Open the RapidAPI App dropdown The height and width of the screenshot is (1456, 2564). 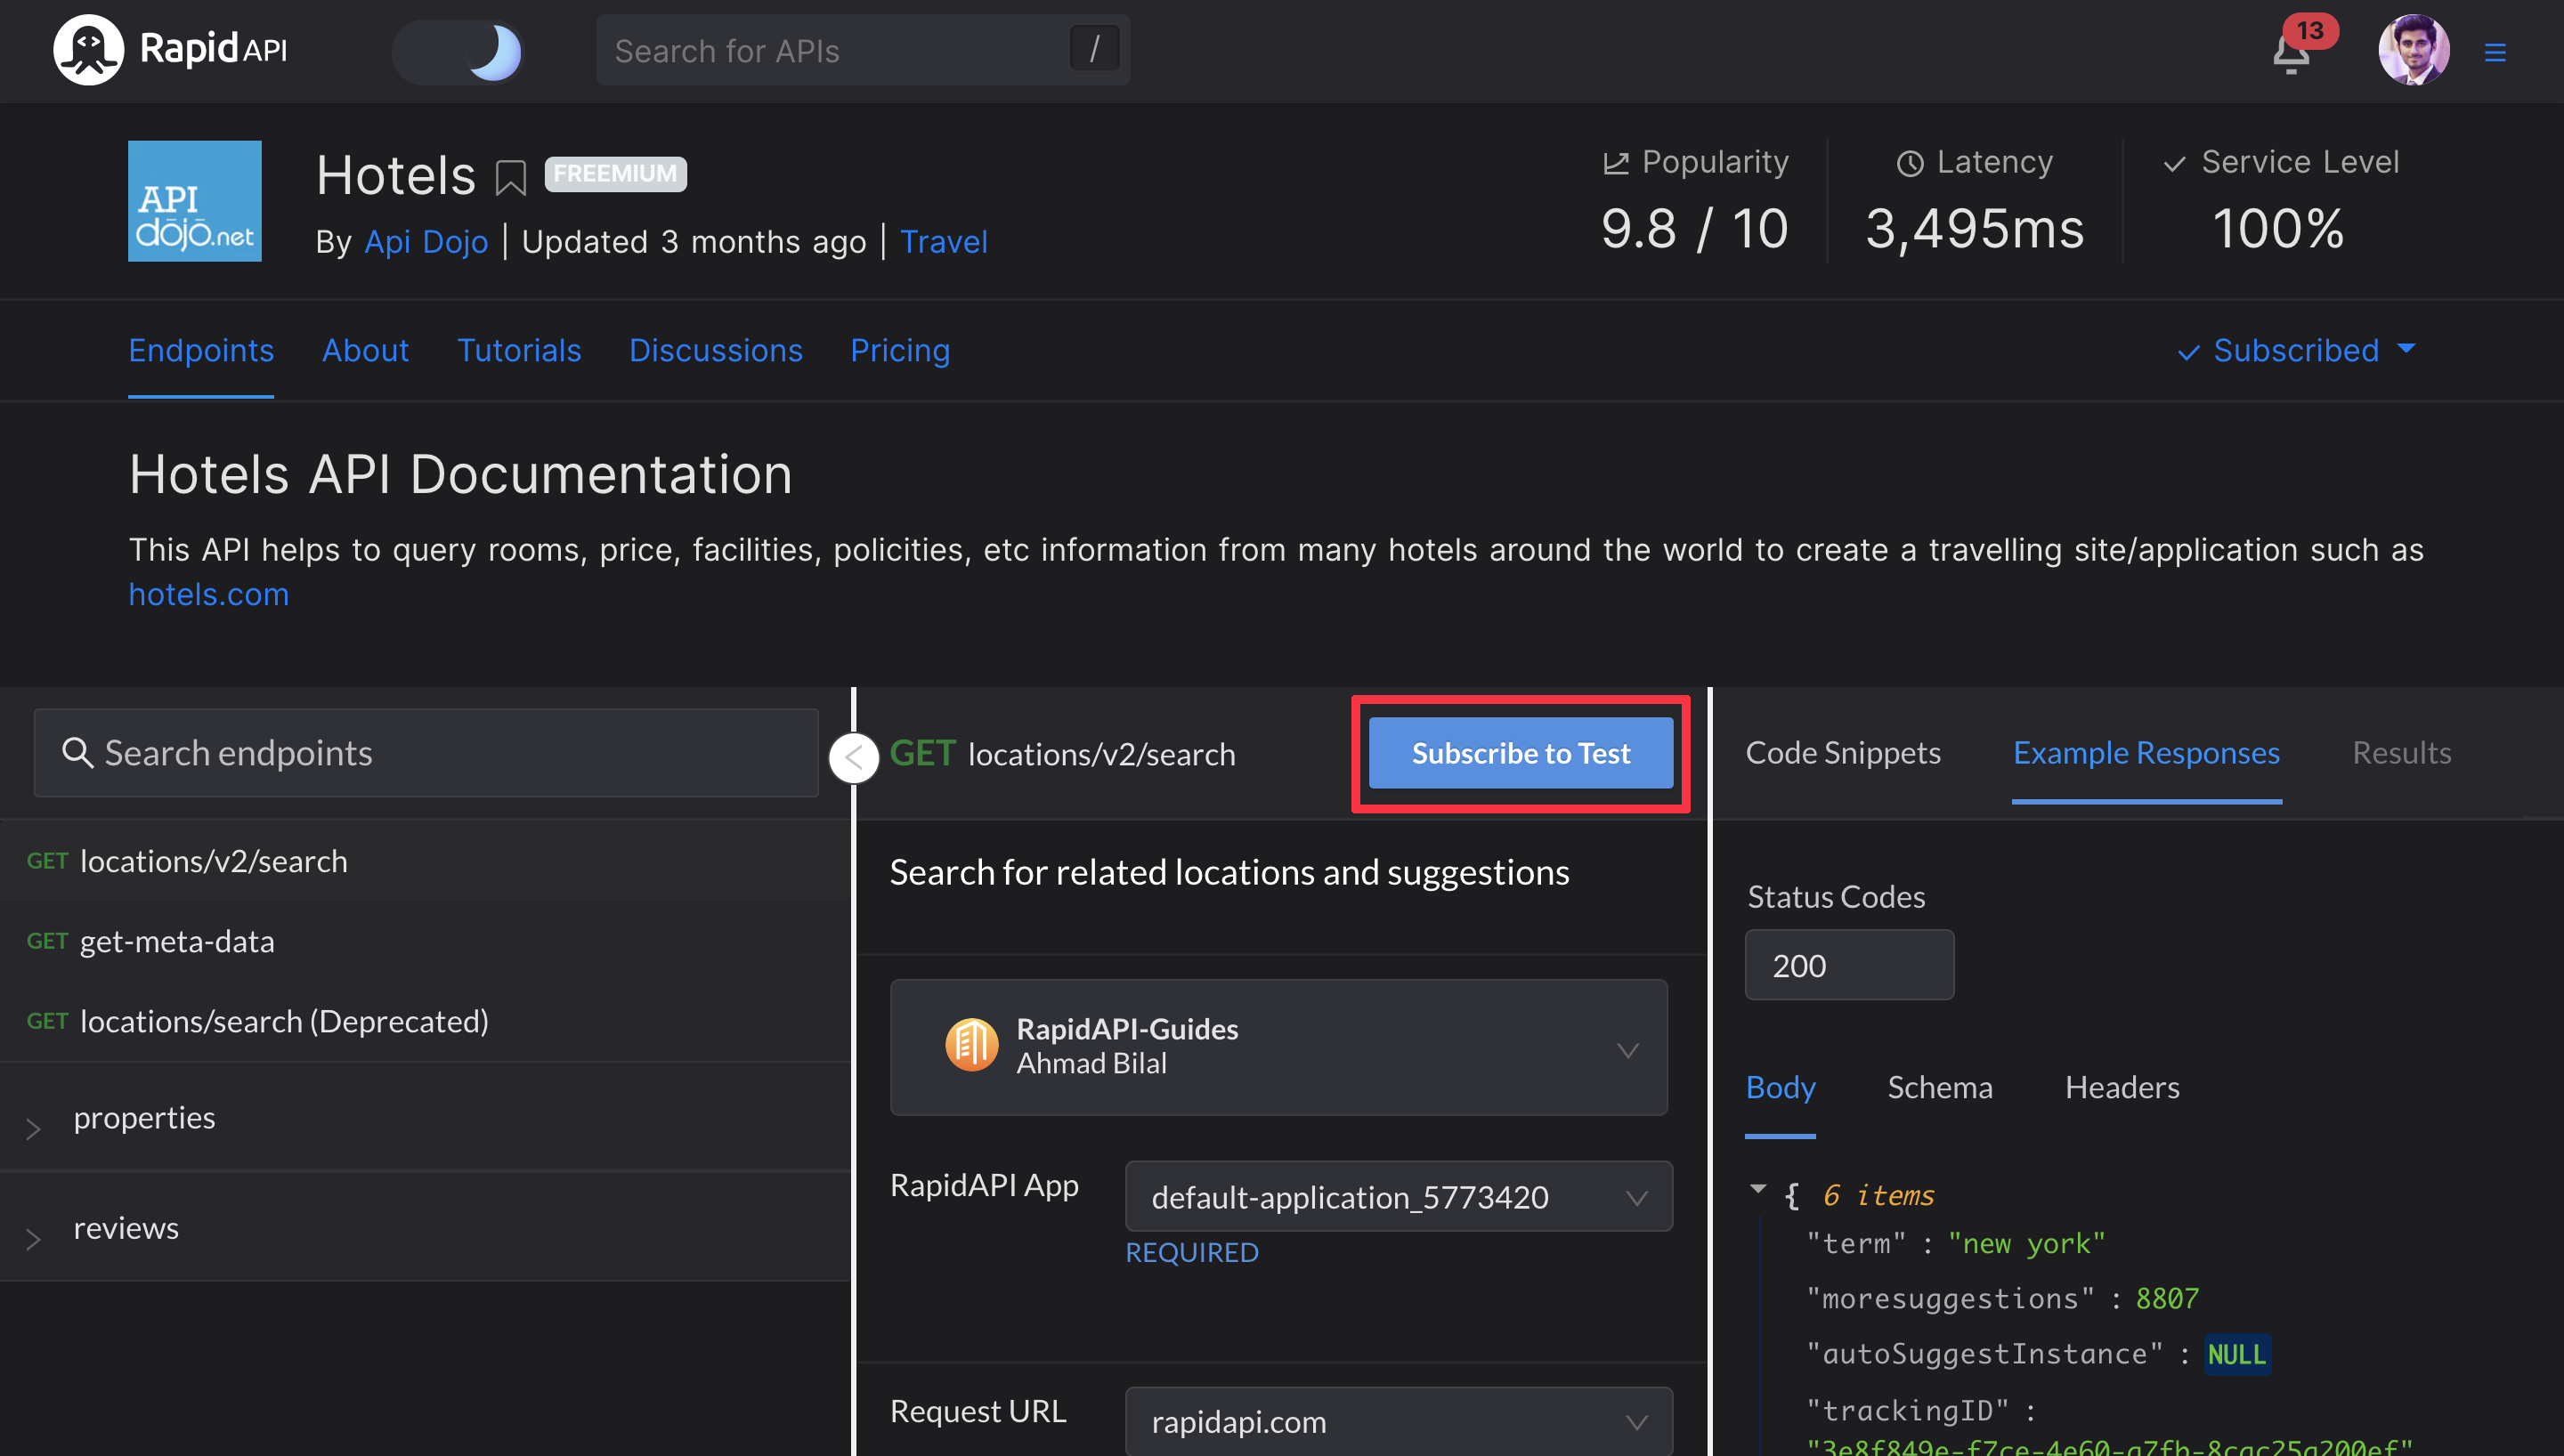(1398, 1197)
